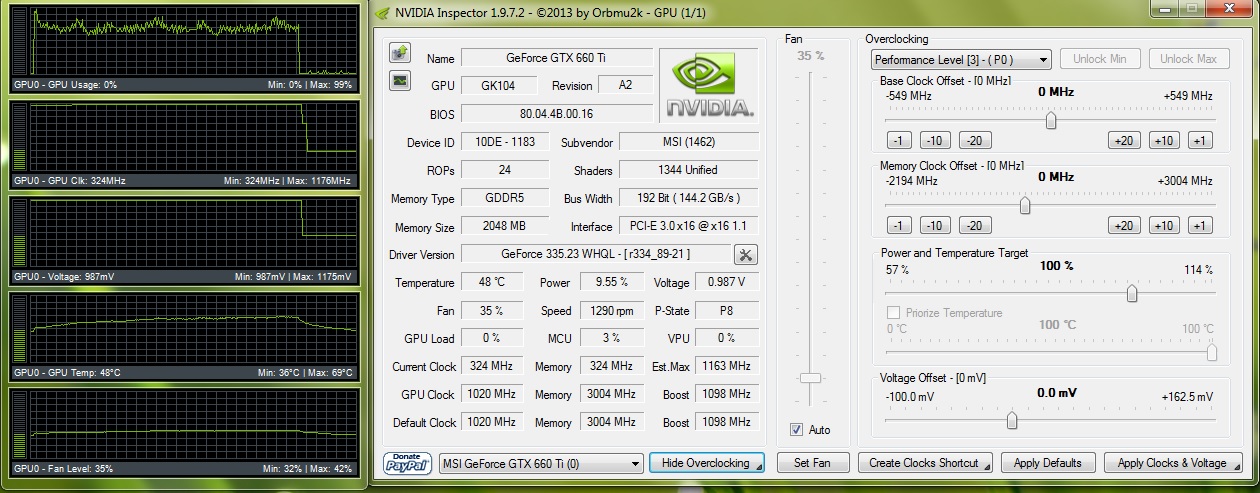Click Memory Clock Offset -1 button
The width and height of the screenshot is (1260, 493).
pyautogui.click(x=899, y=226)
